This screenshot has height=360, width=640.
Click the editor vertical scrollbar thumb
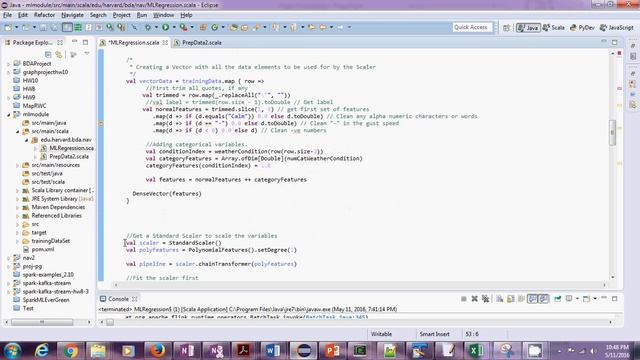[x=612, y=132]
